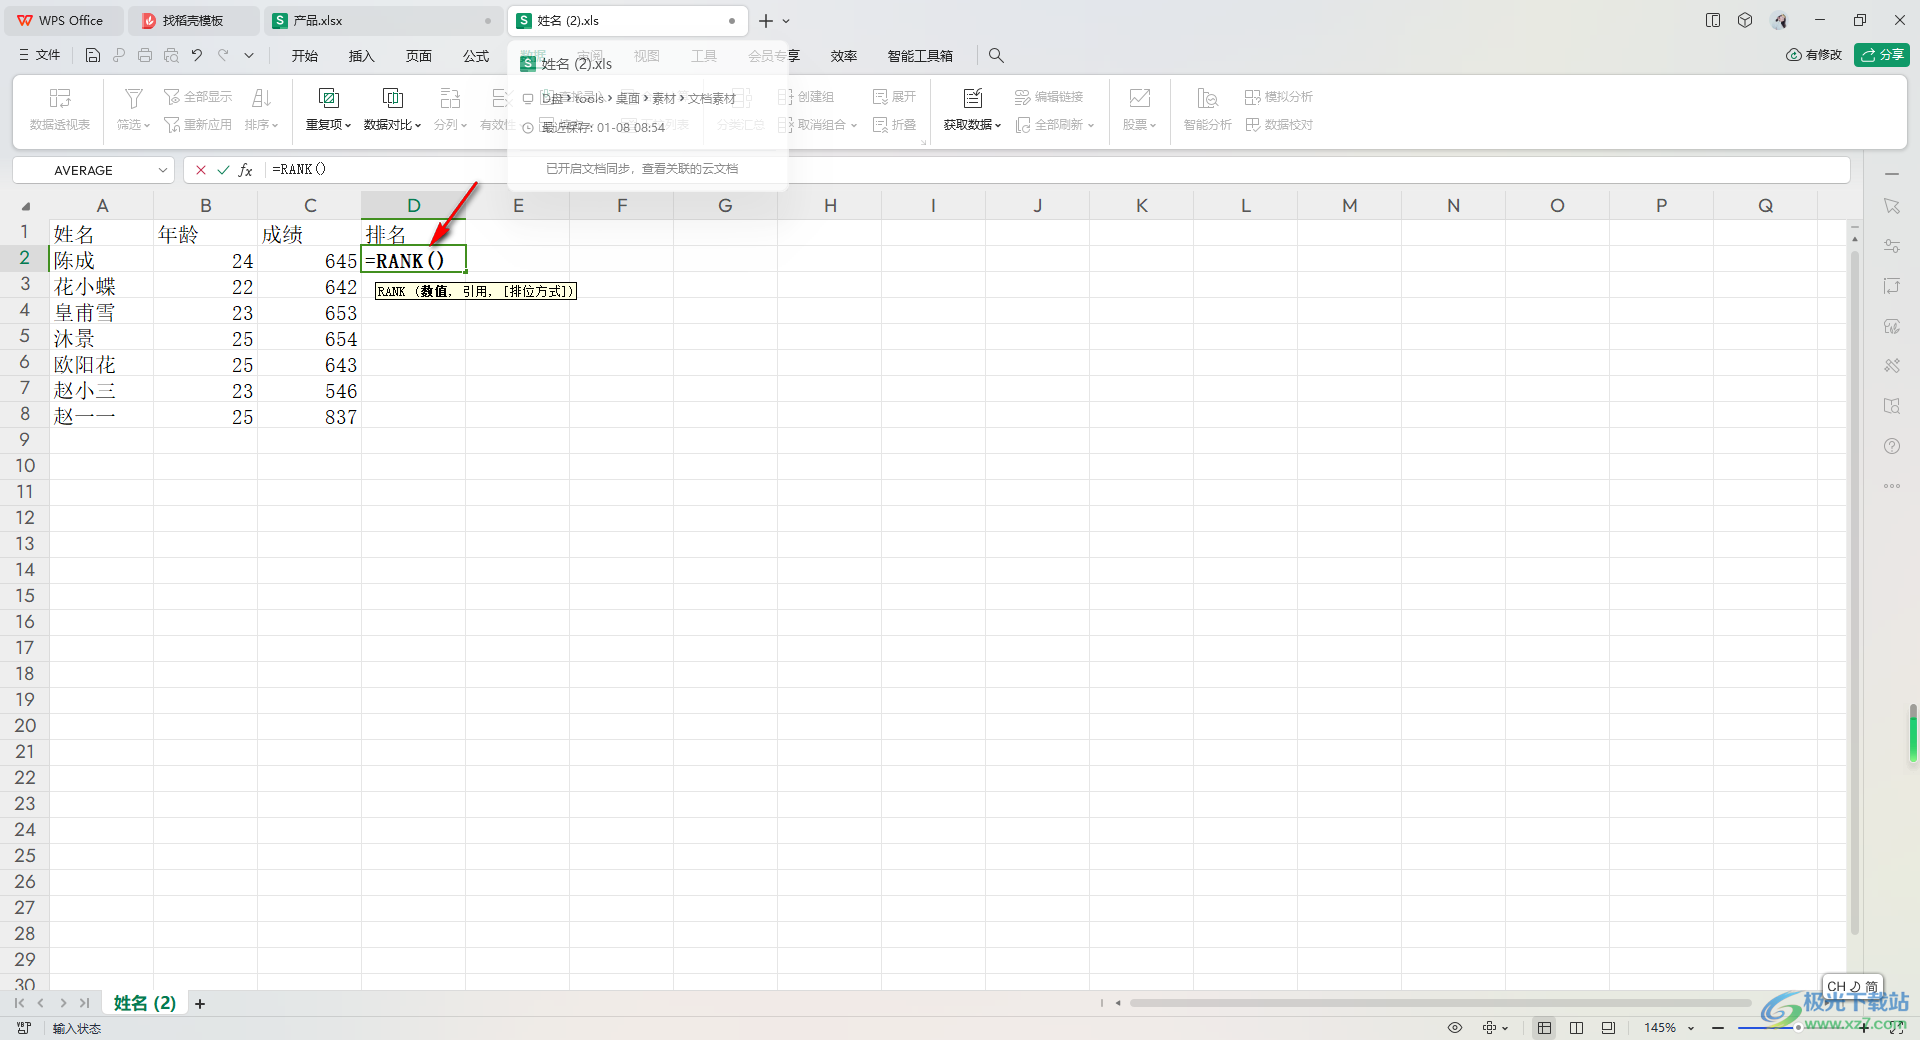Adjust the zoom slider handle
The height and width of the screenshot is (1040, 1920).
[1797, 1028]
